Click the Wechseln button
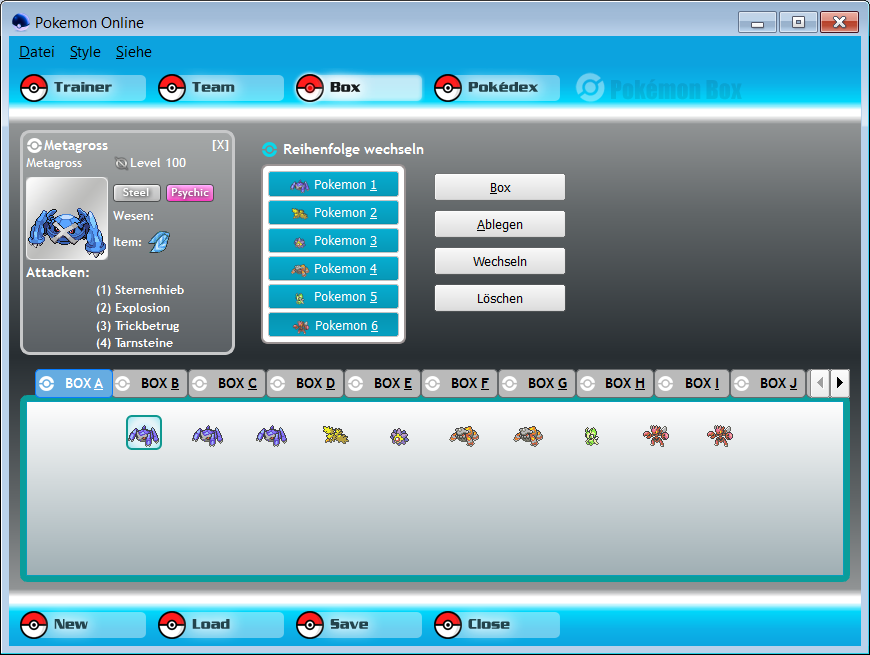 pos(500,261)
